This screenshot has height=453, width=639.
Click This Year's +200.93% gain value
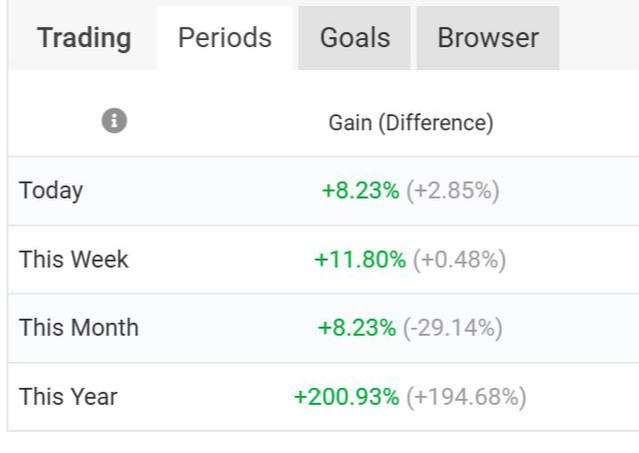point(346,397)
